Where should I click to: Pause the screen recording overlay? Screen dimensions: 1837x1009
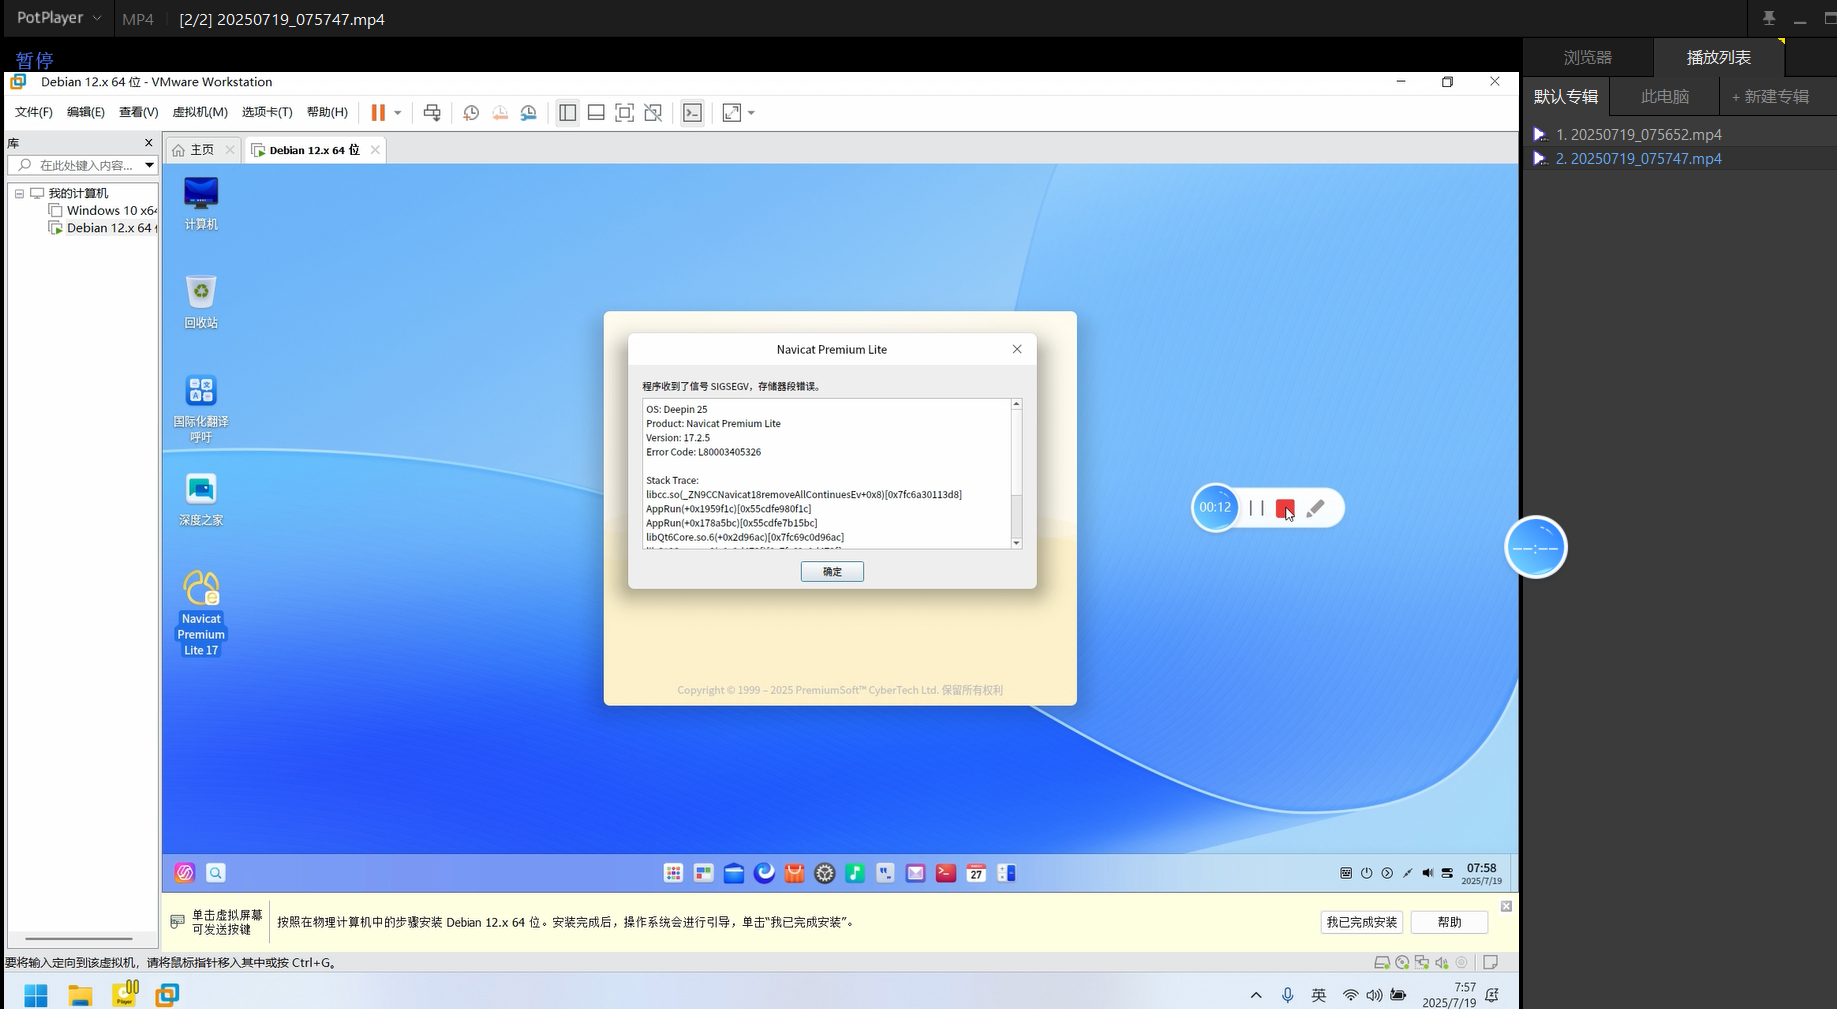(x=1256, y=508)
